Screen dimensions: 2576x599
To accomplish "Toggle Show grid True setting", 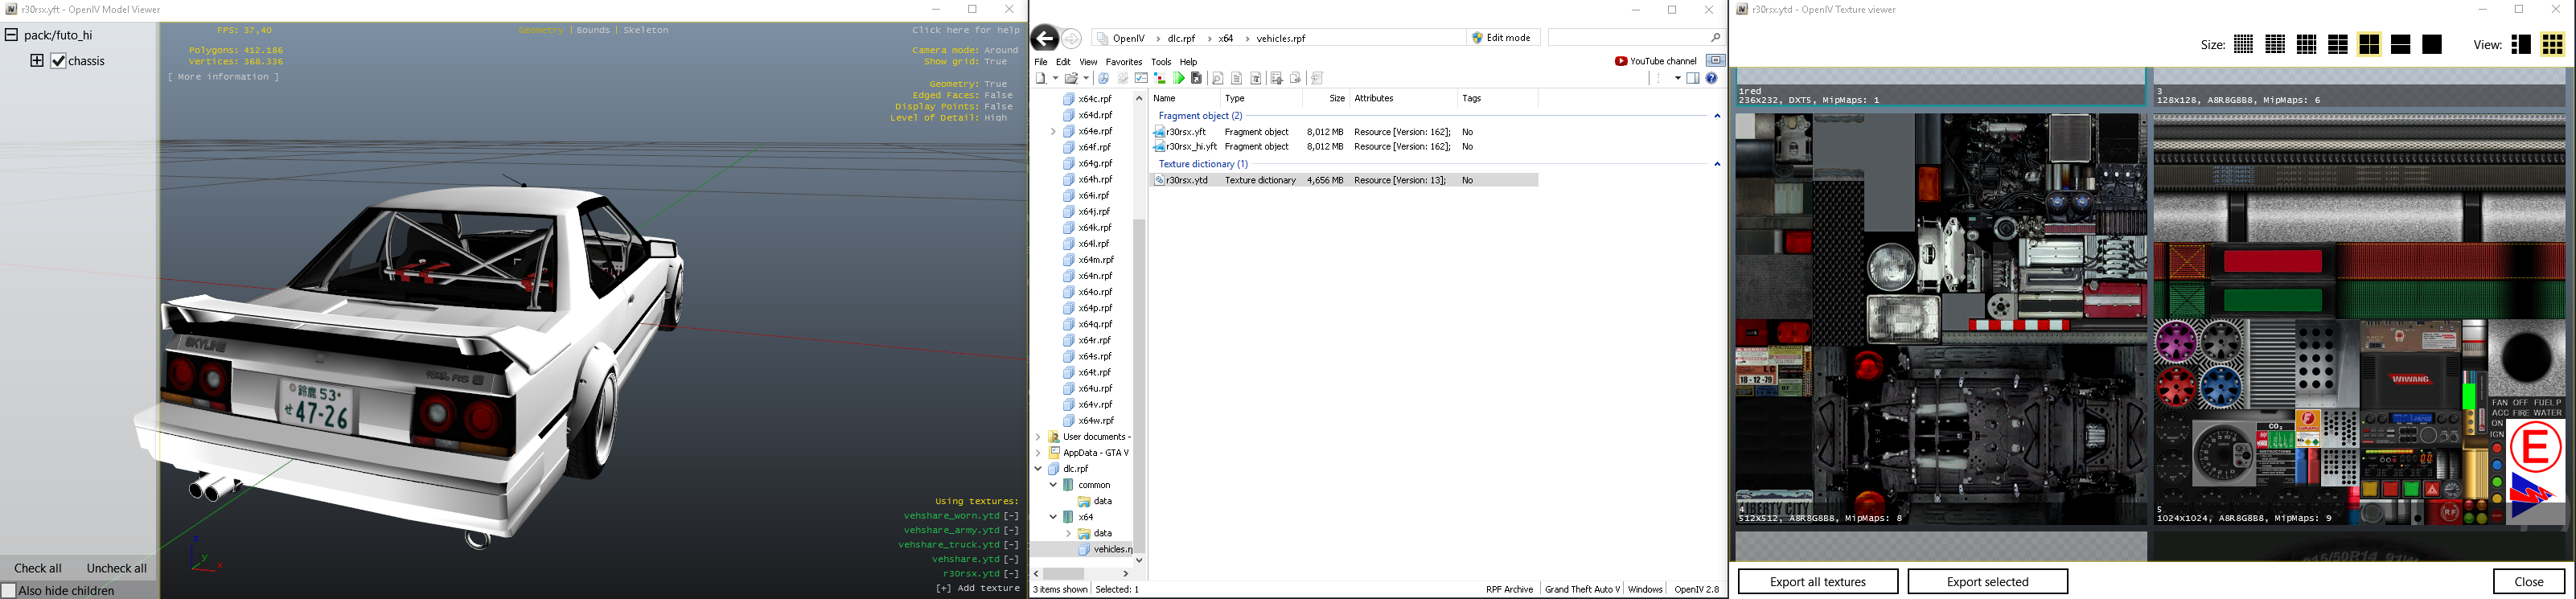I will (x=966, y=62).
